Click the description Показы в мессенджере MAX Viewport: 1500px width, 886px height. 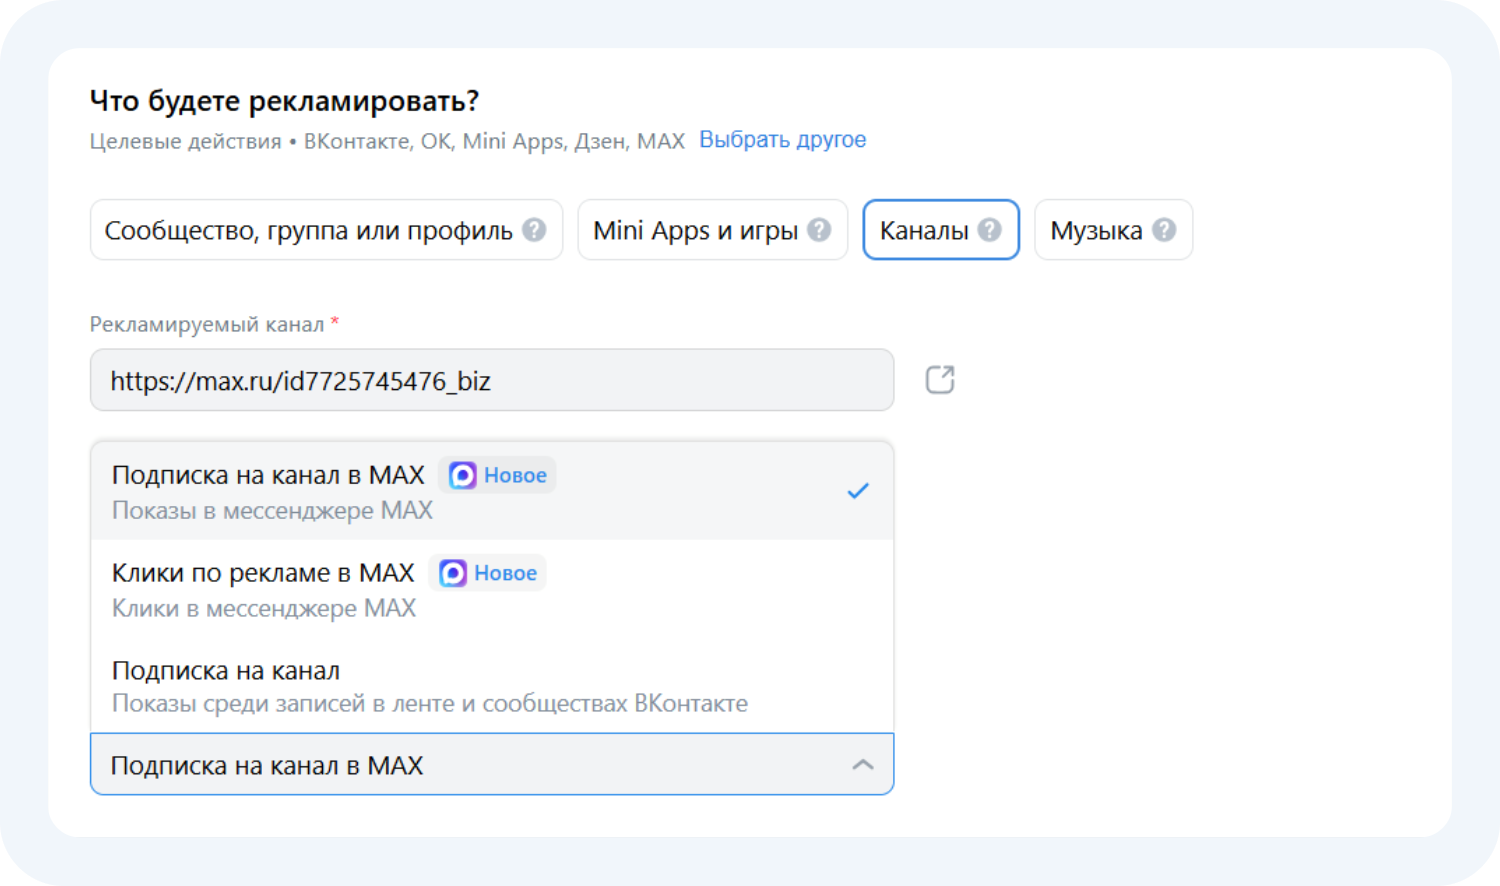272,511
